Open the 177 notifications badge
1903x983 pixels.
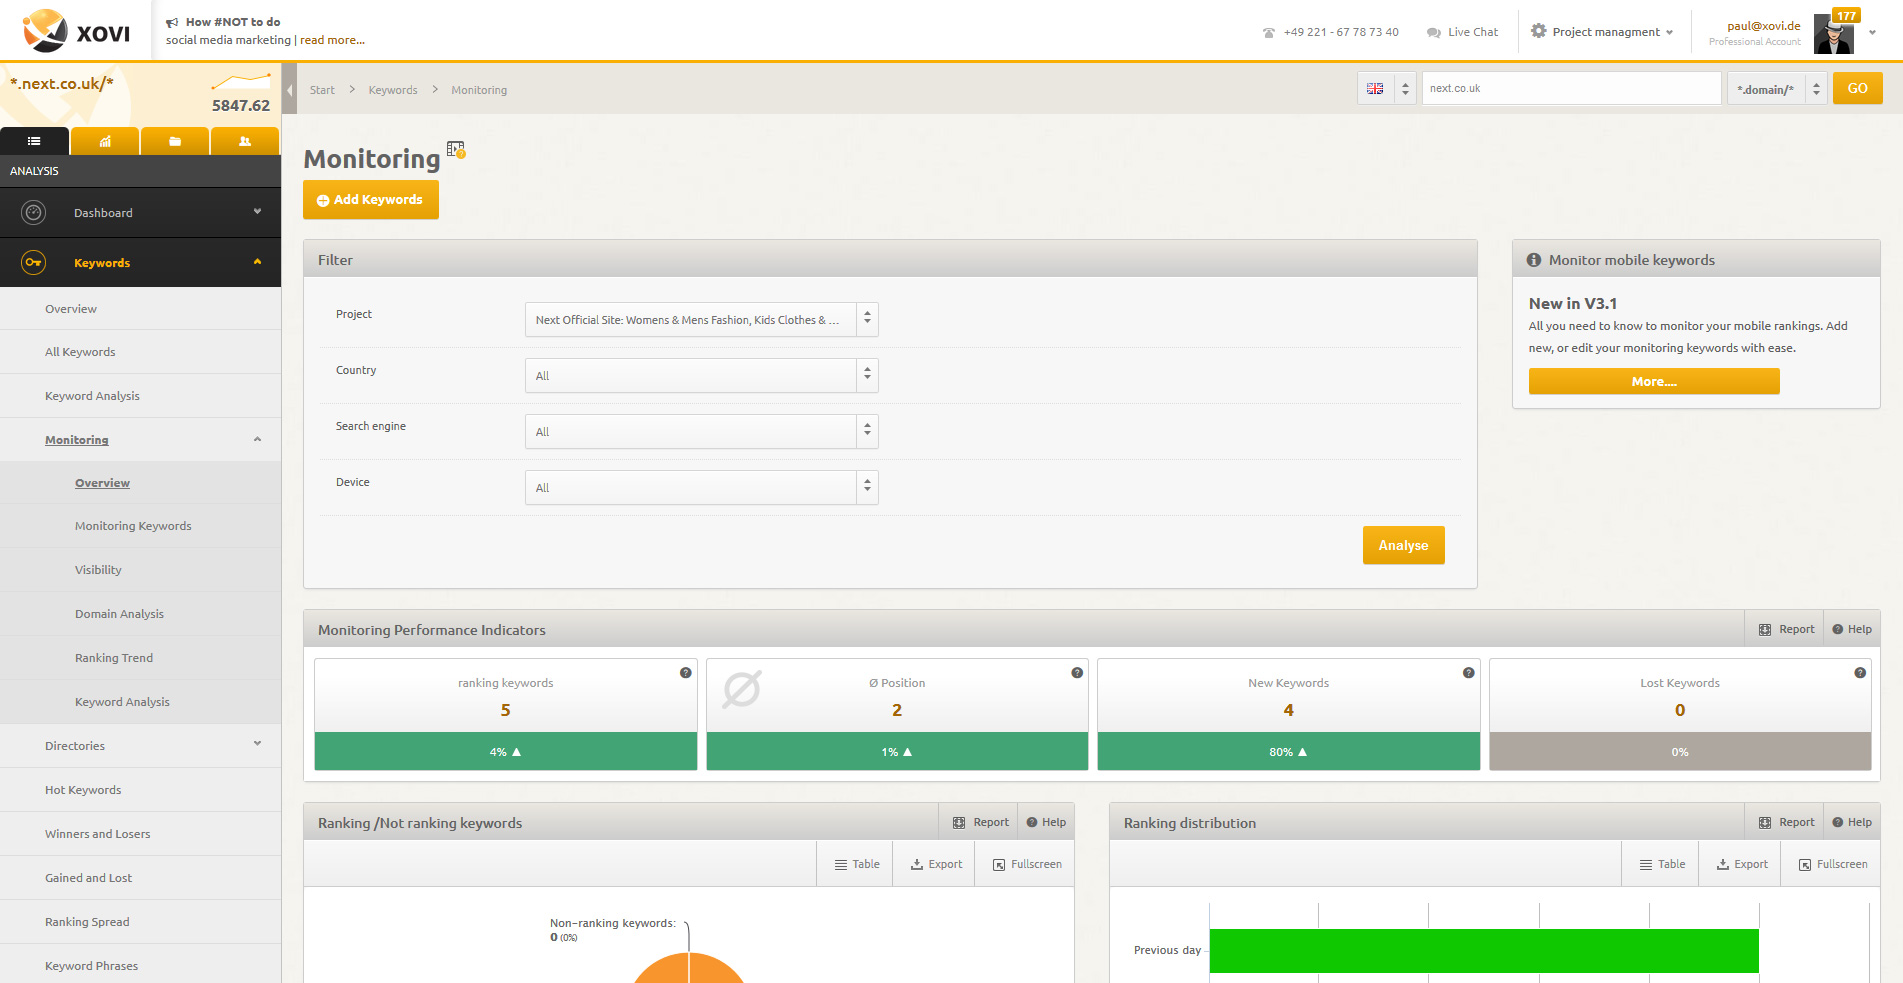[x=1846, y=15]
